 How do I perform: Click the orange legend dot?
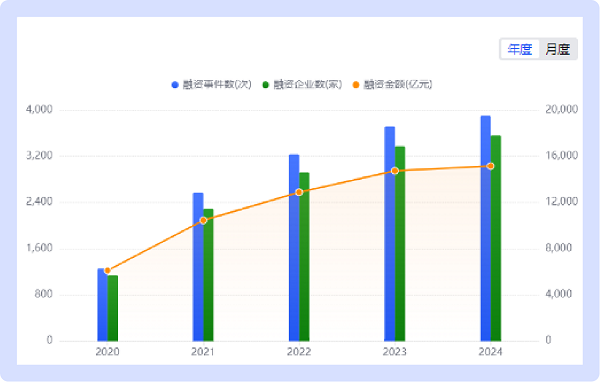(x=356, y=85)
